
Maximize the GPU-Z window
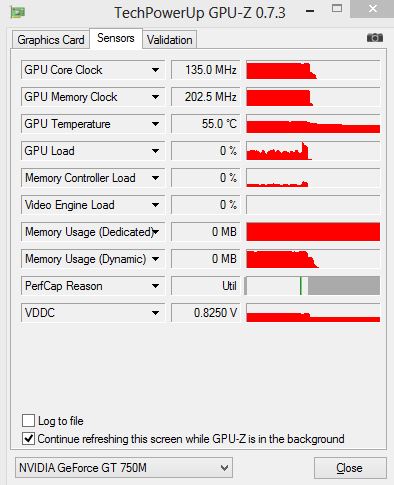(x=337, y=9)
